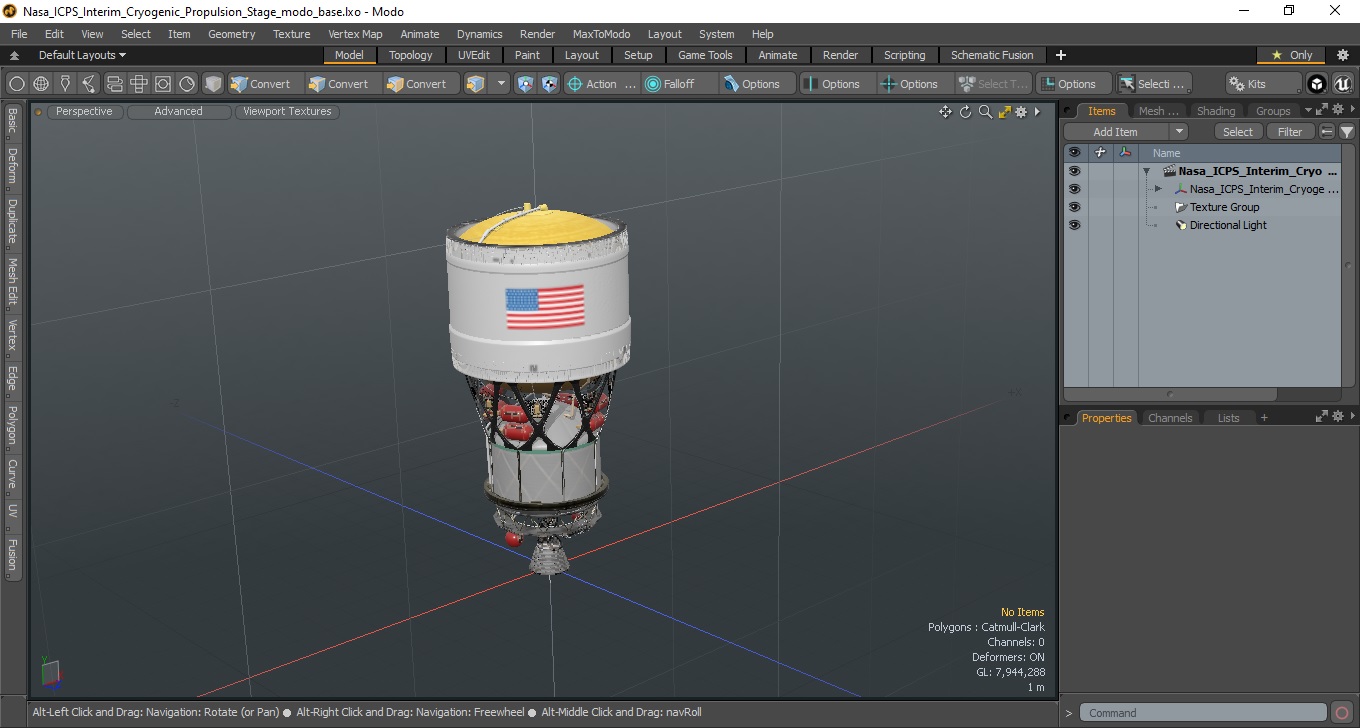Open the Viewport Textures dropdown
Viewport: 1360px width, 728px height.
tap(287, 111)
